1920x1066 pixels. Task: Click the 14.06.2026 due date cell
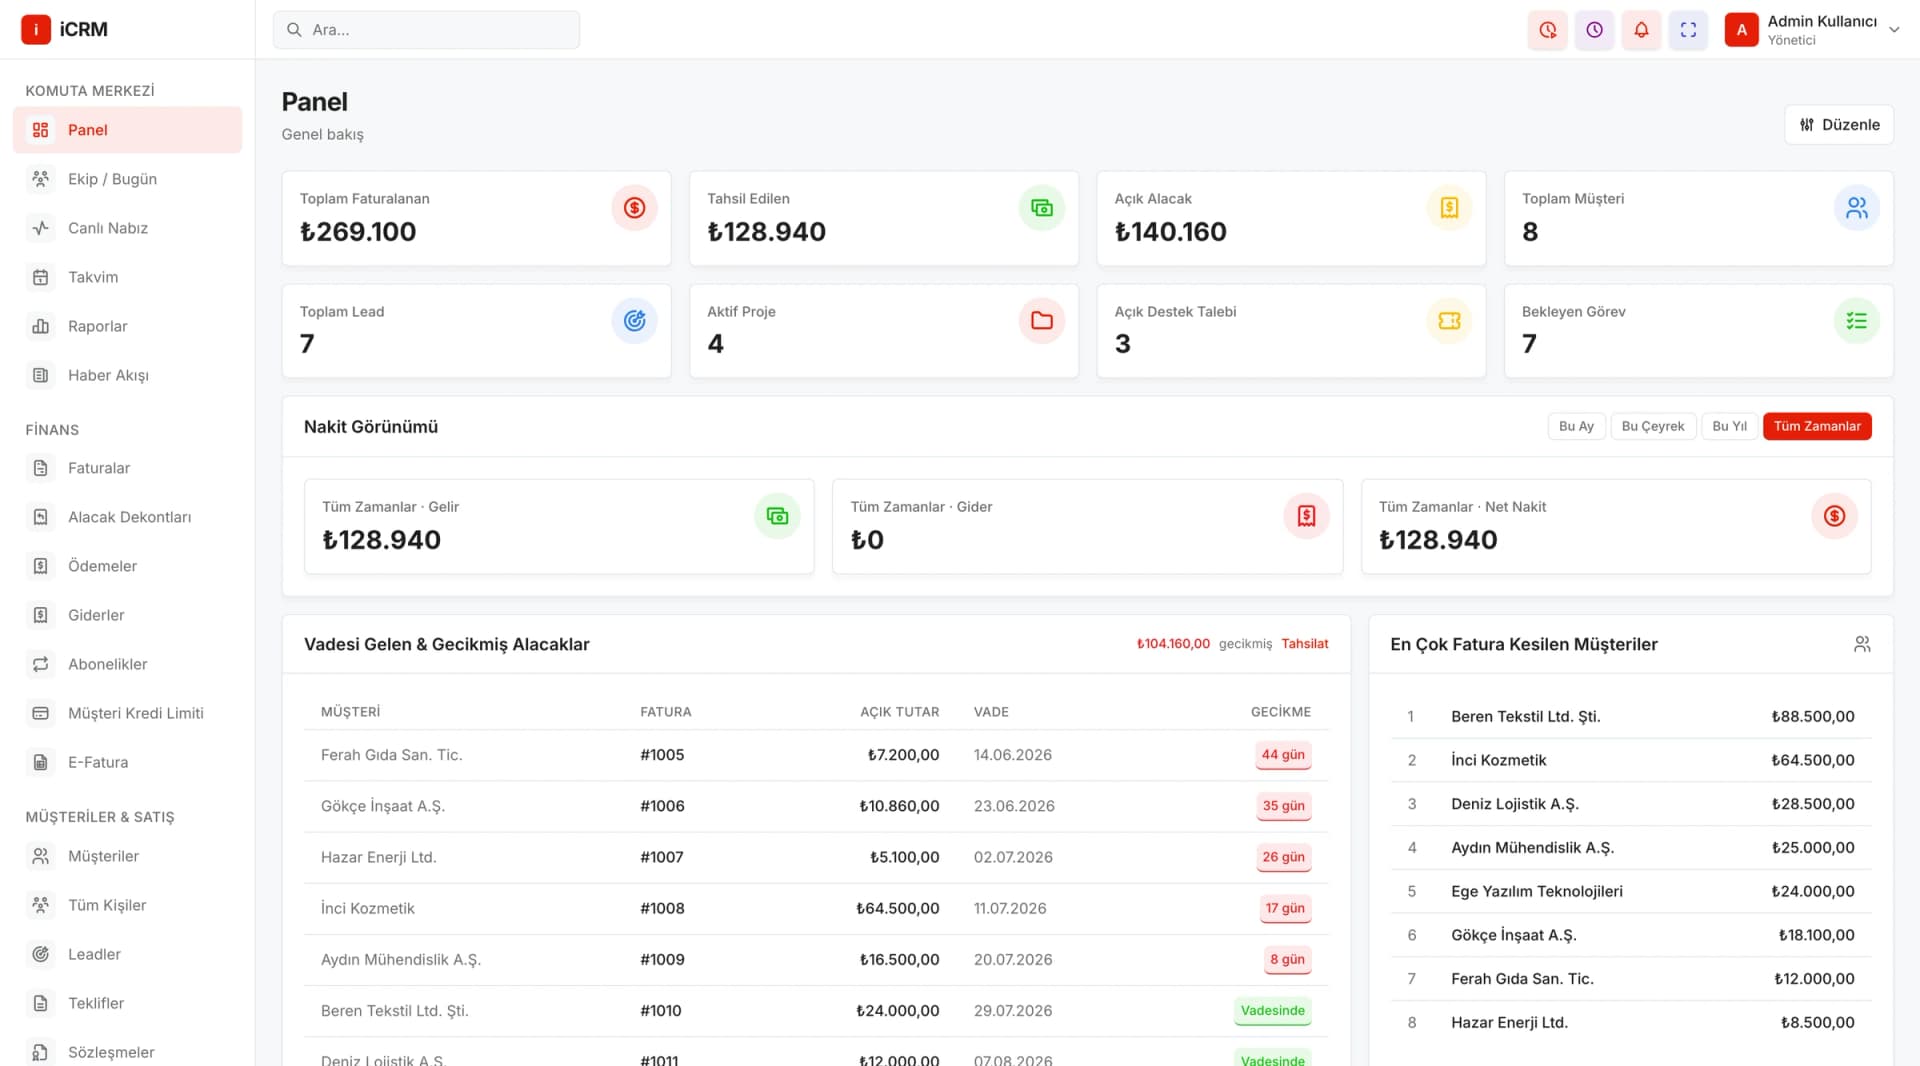pyautogui.click(x=1012, y=755)
